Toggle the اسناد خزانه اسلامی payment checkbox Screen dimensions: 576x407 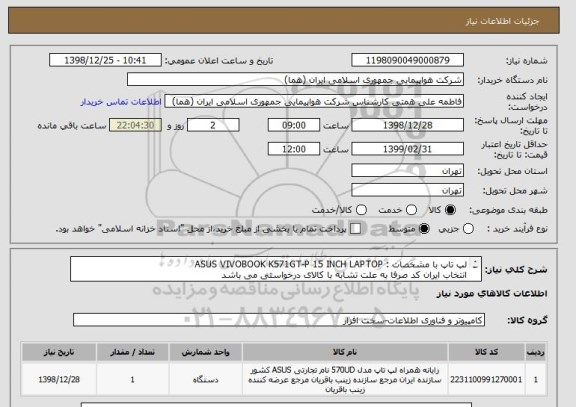pos(355,229)
